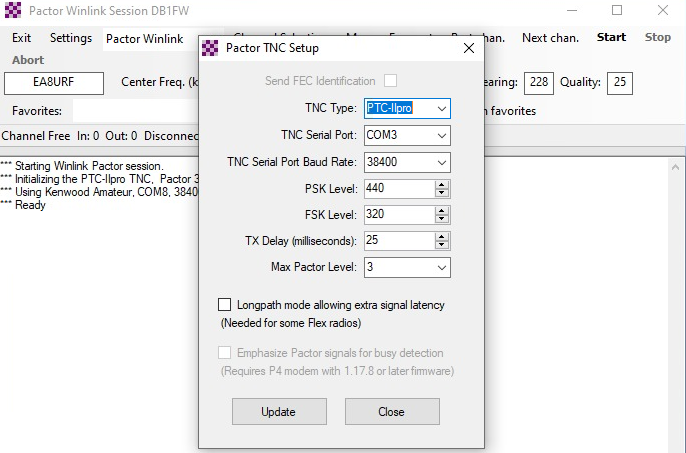Viewport: 686px width, 453px height.
Task: Close the Pactor TNC Setup dialog
Action: [469, 48]
